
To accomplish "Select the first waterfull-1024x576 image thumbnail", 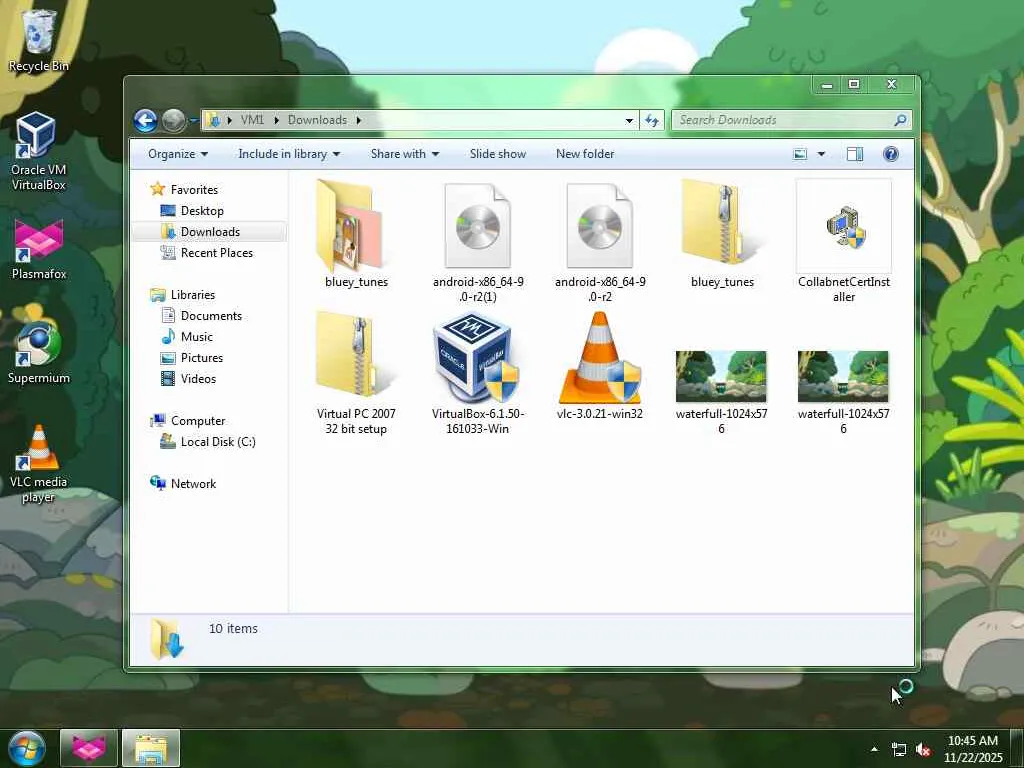I will click(x=722, y=392).
